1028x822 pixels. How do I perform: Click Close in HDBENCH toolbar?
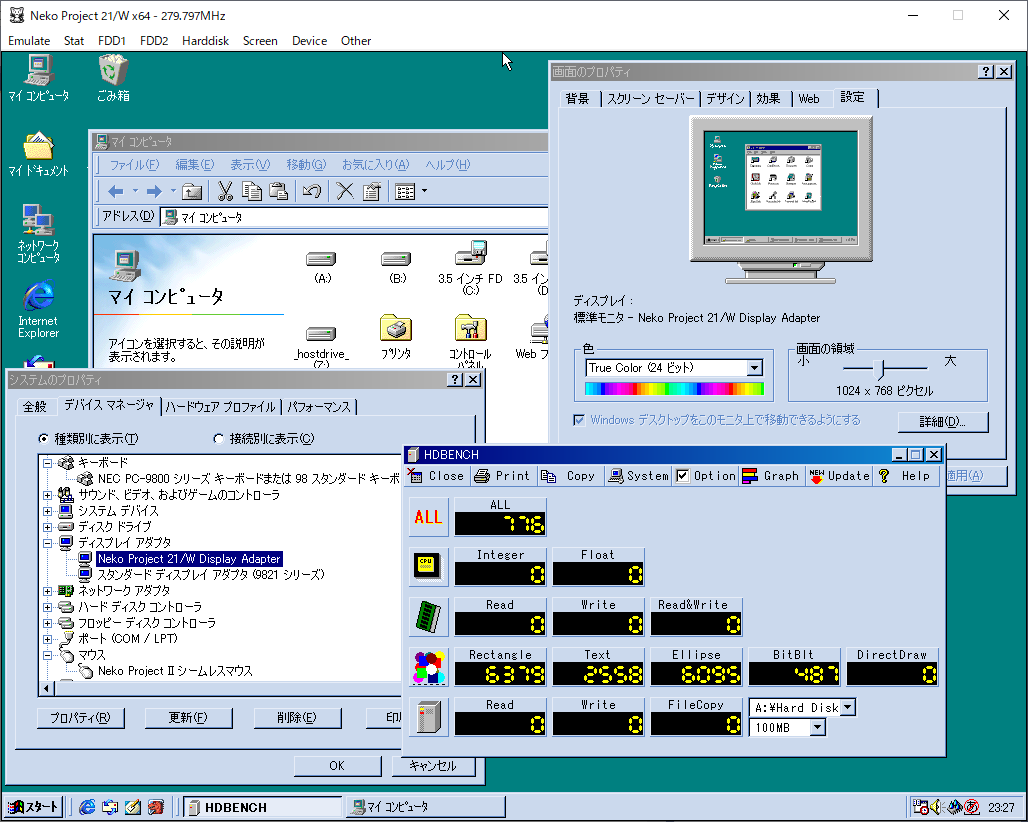[437, 476]
